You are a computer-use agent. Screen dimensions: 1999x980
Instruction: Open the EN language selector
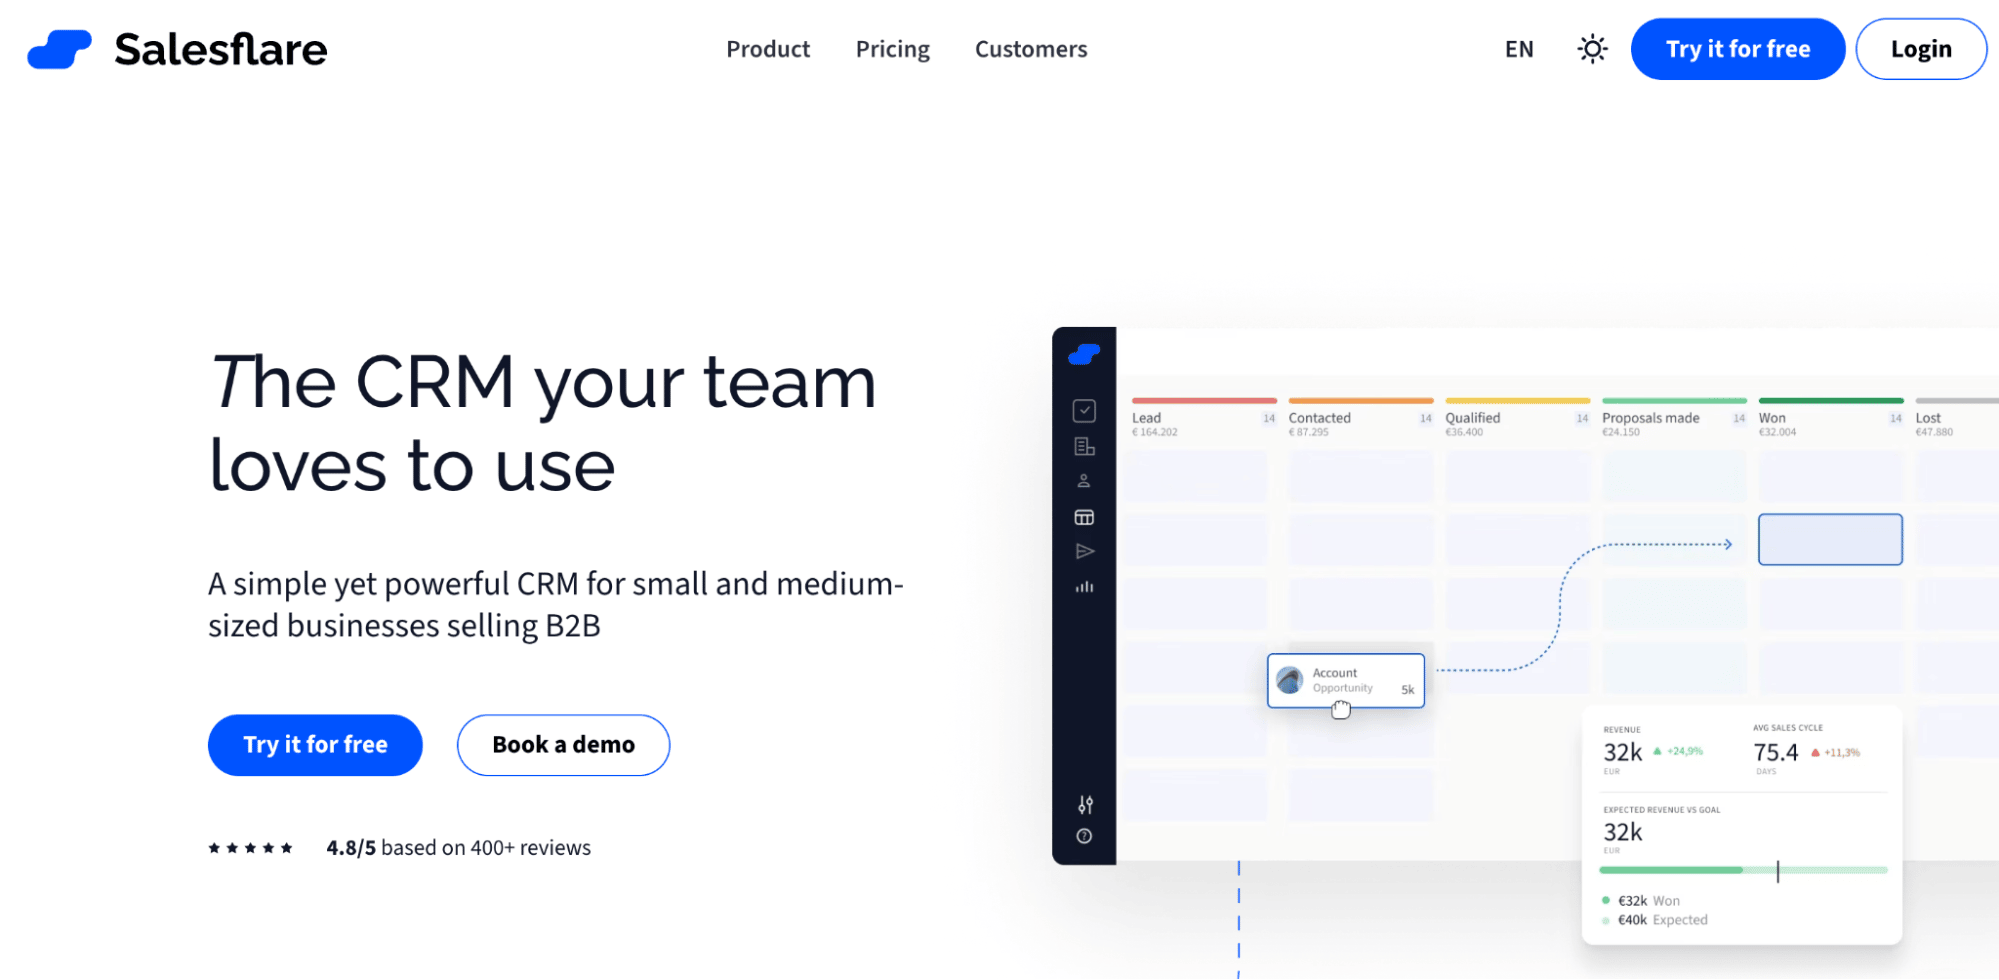(x=1518, y=48)
